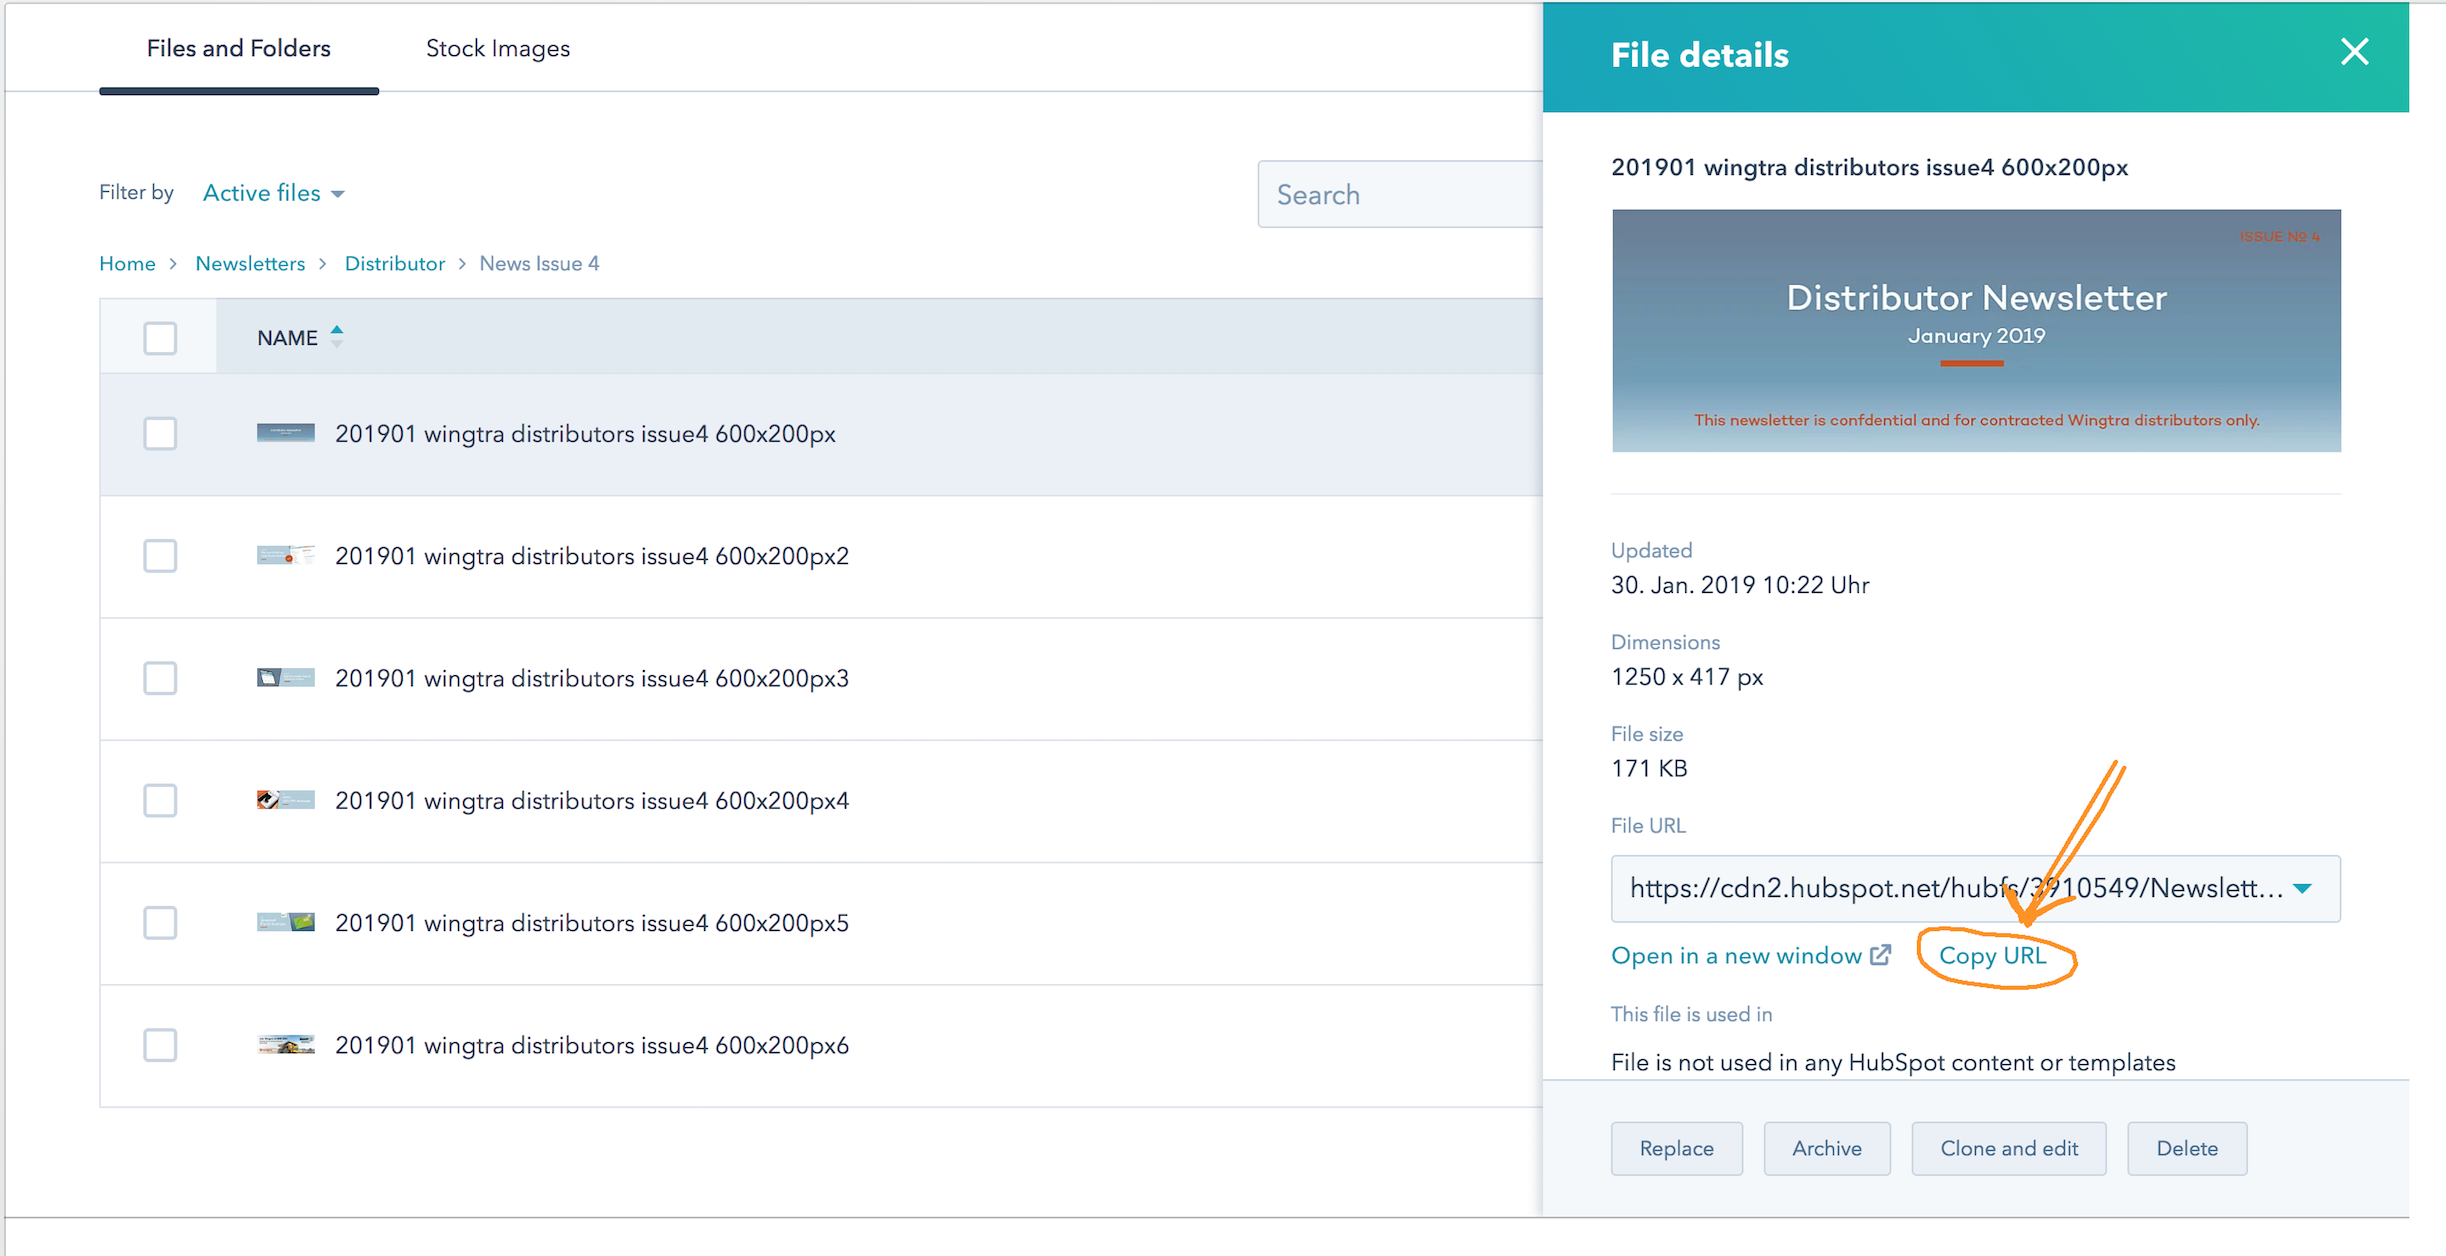The width and height of the screenshot is (2446, 1256).
Task: Go to Newsletters in the breadcrumb
Action: click(250, 263)
